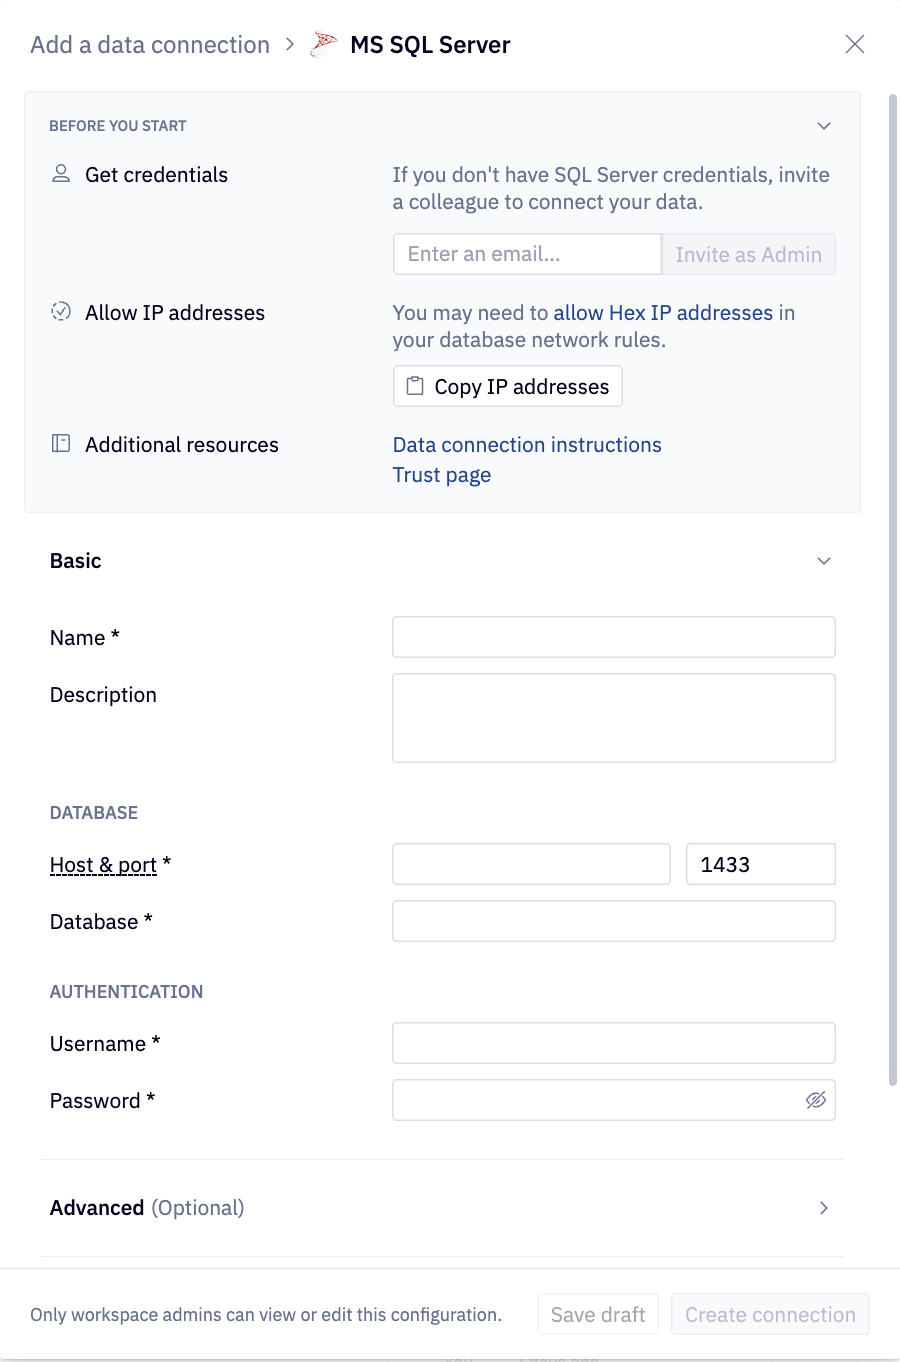Toggle password visibility eye icon
The image size is (900, 1362).
(x=816, y=1100)
